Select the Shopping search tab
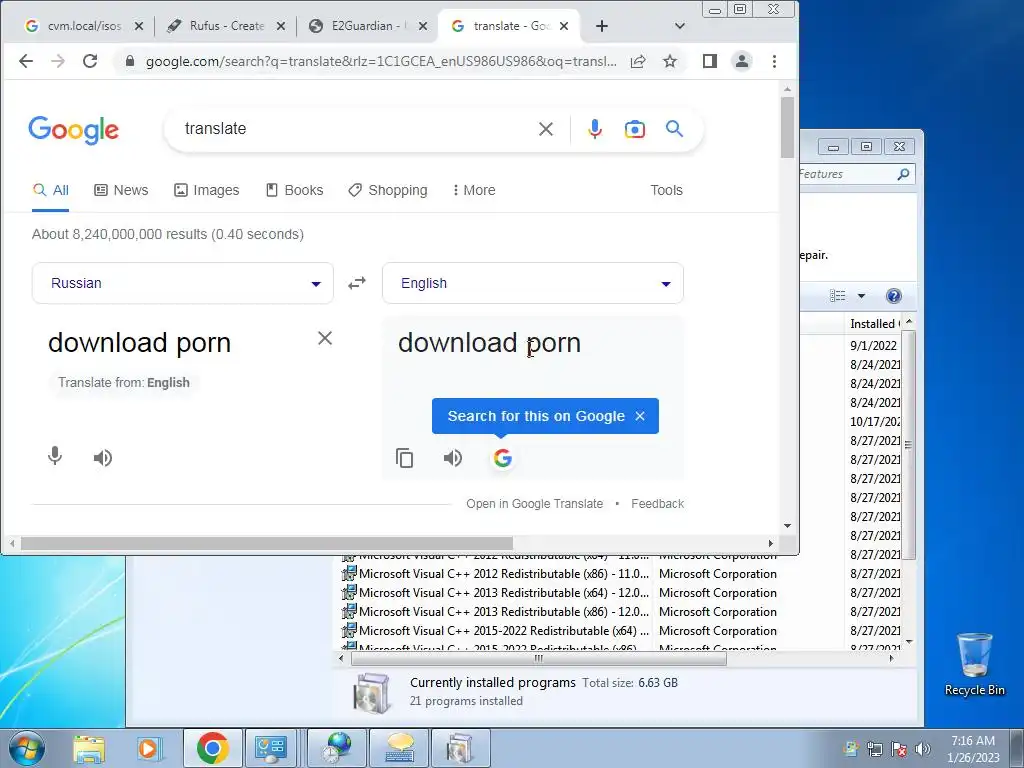Viewport: 1024px width, 768px height. pos(388,190)
